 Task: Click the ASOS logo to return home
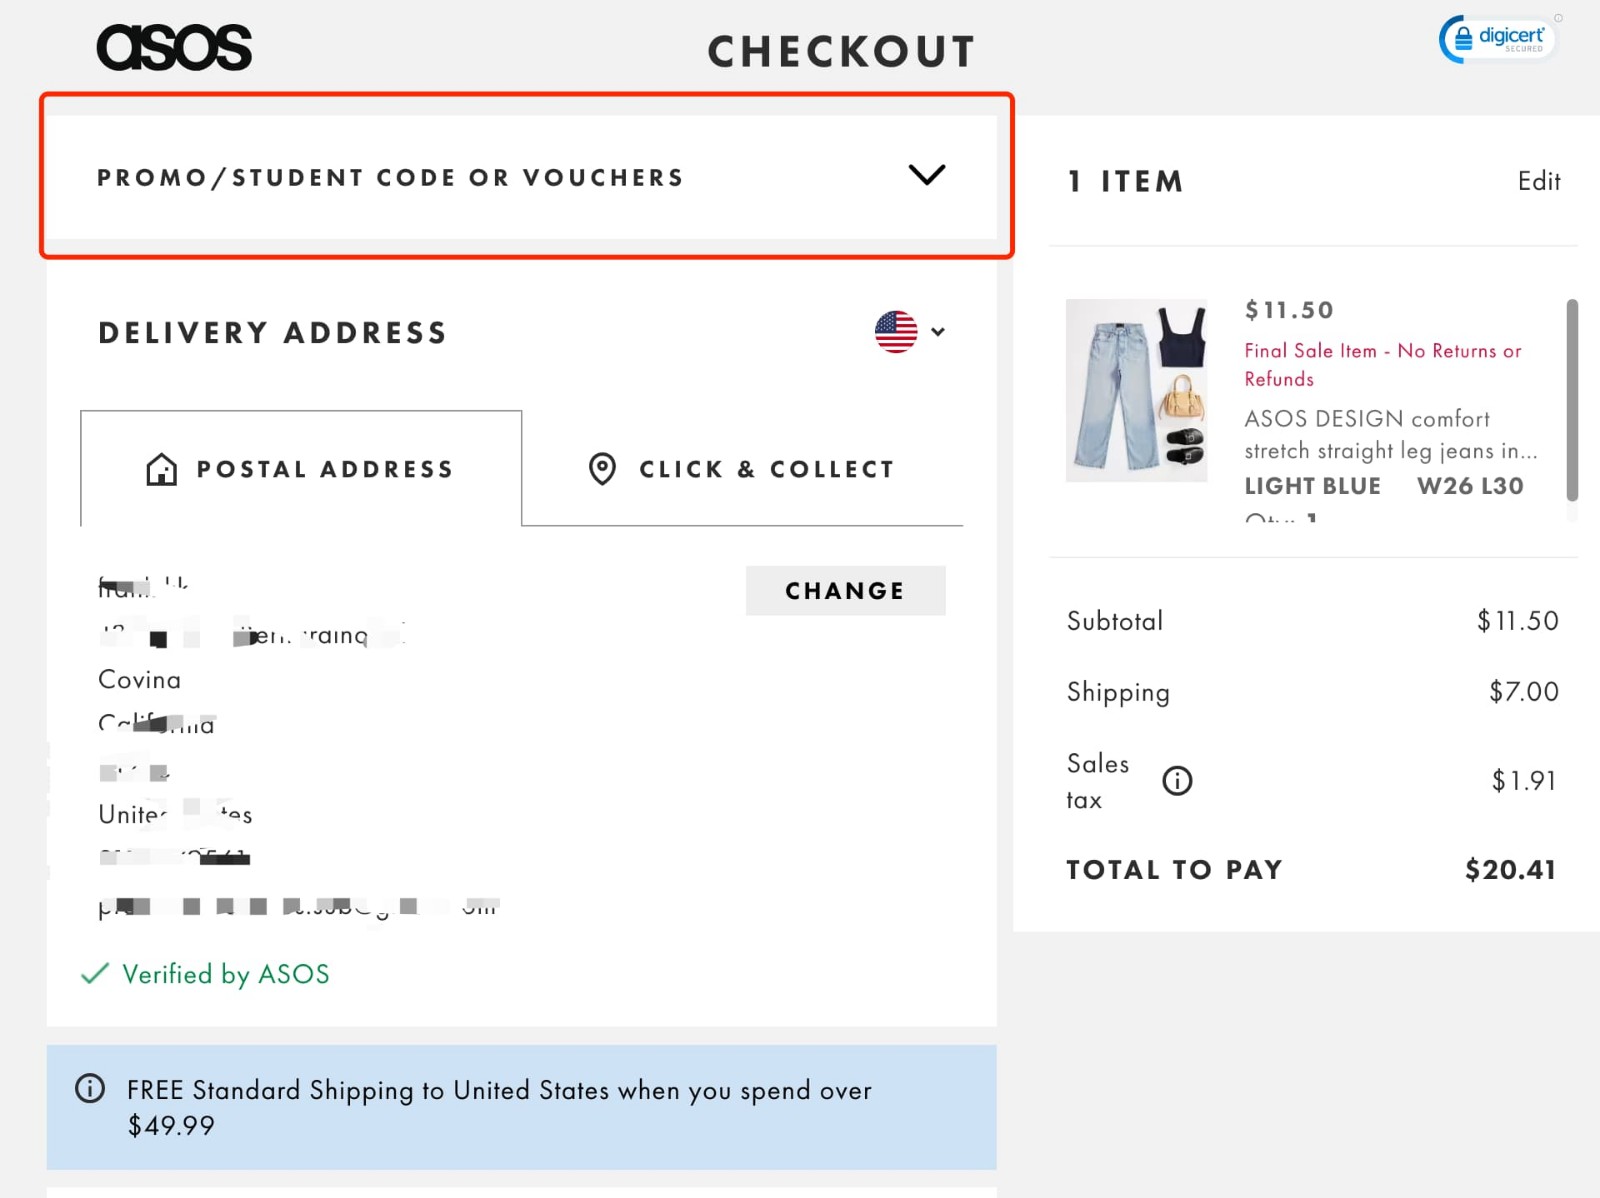[172, 46]
